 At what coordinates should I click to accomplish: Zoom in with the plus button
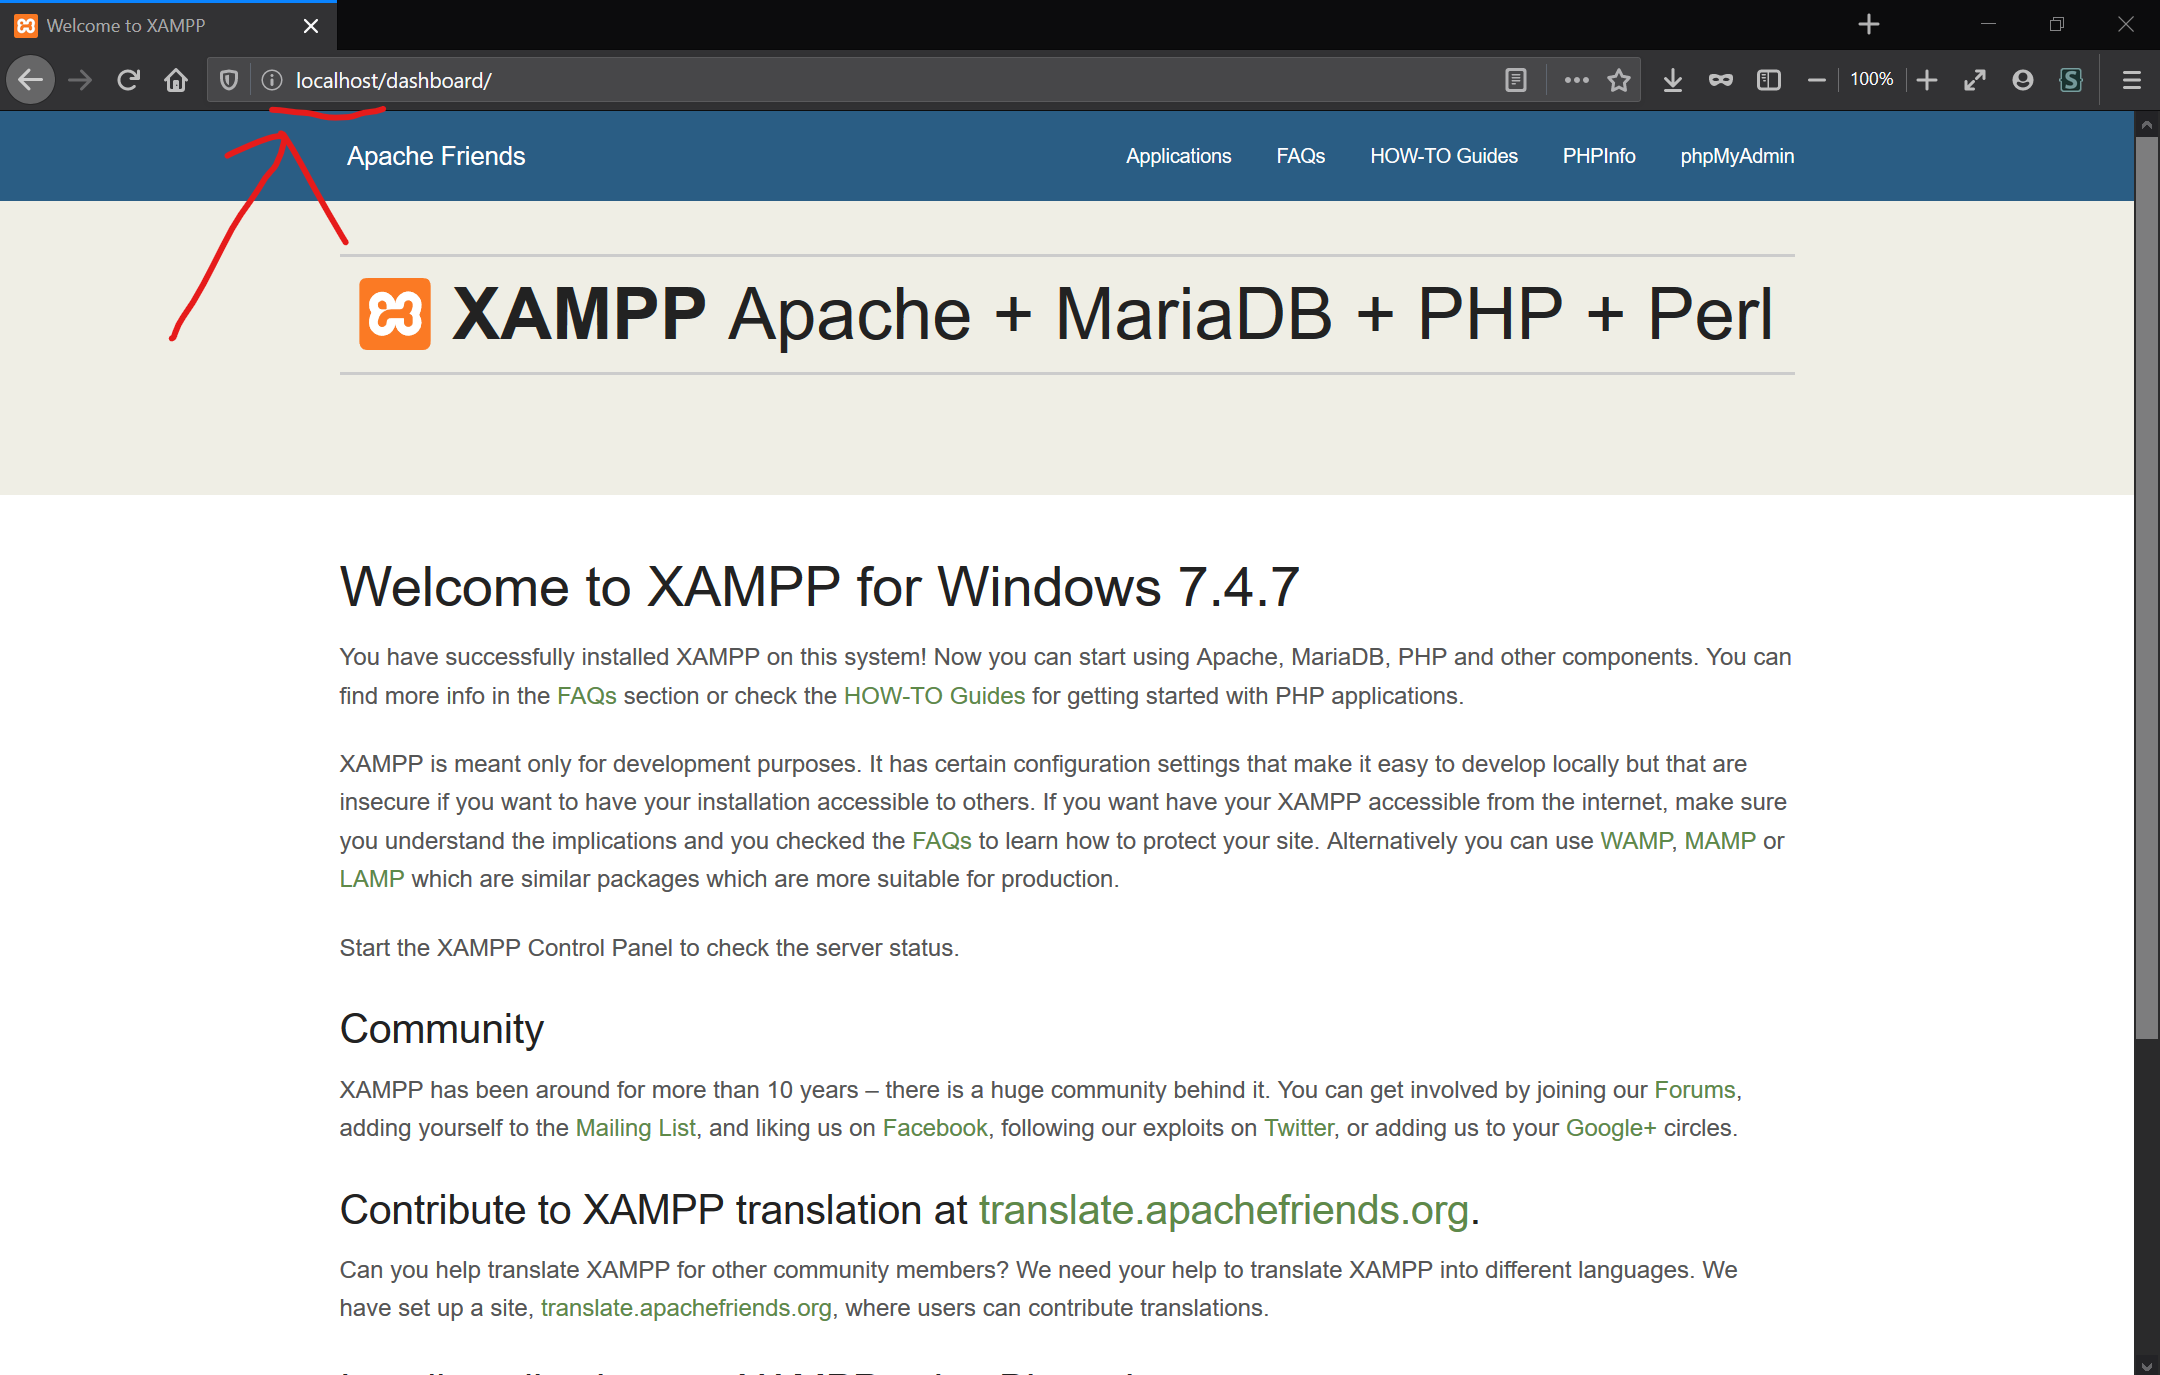tap(1927, 80)
